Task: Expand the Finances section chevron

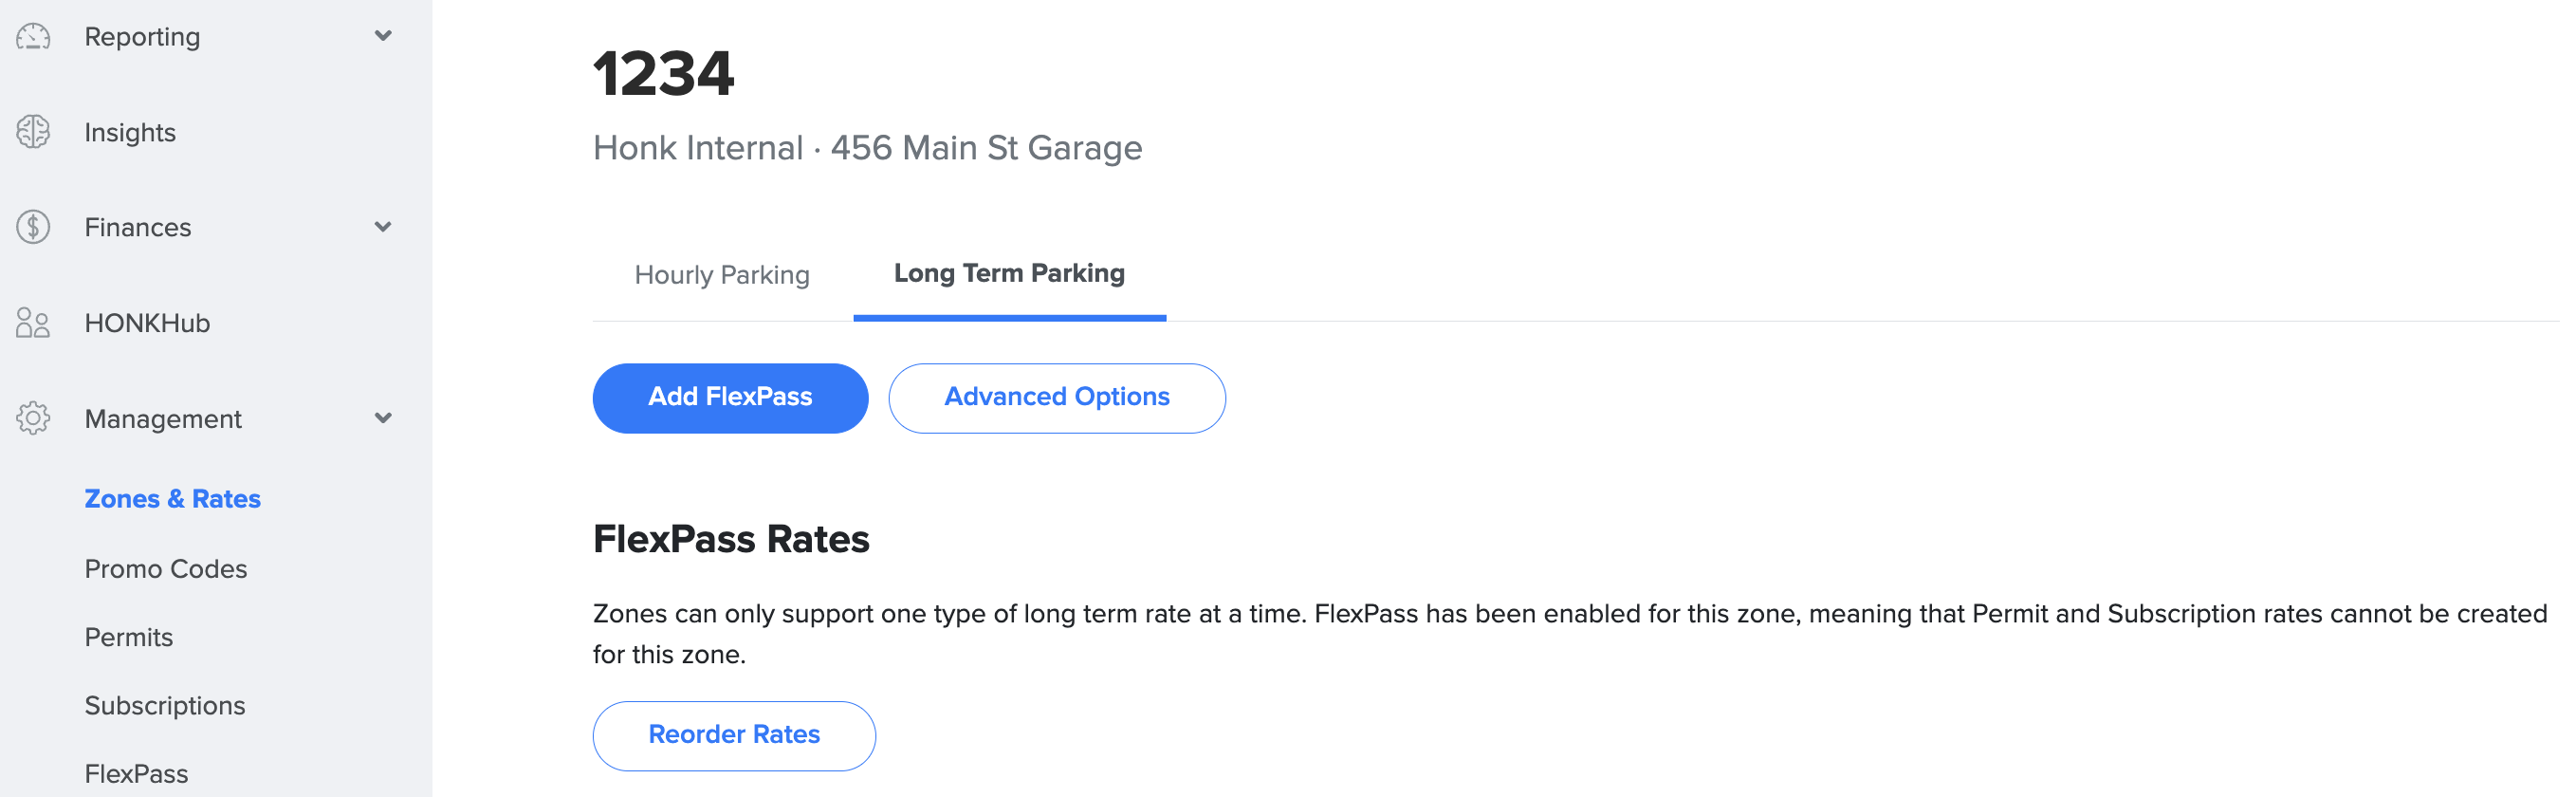Action: [383, 227]
